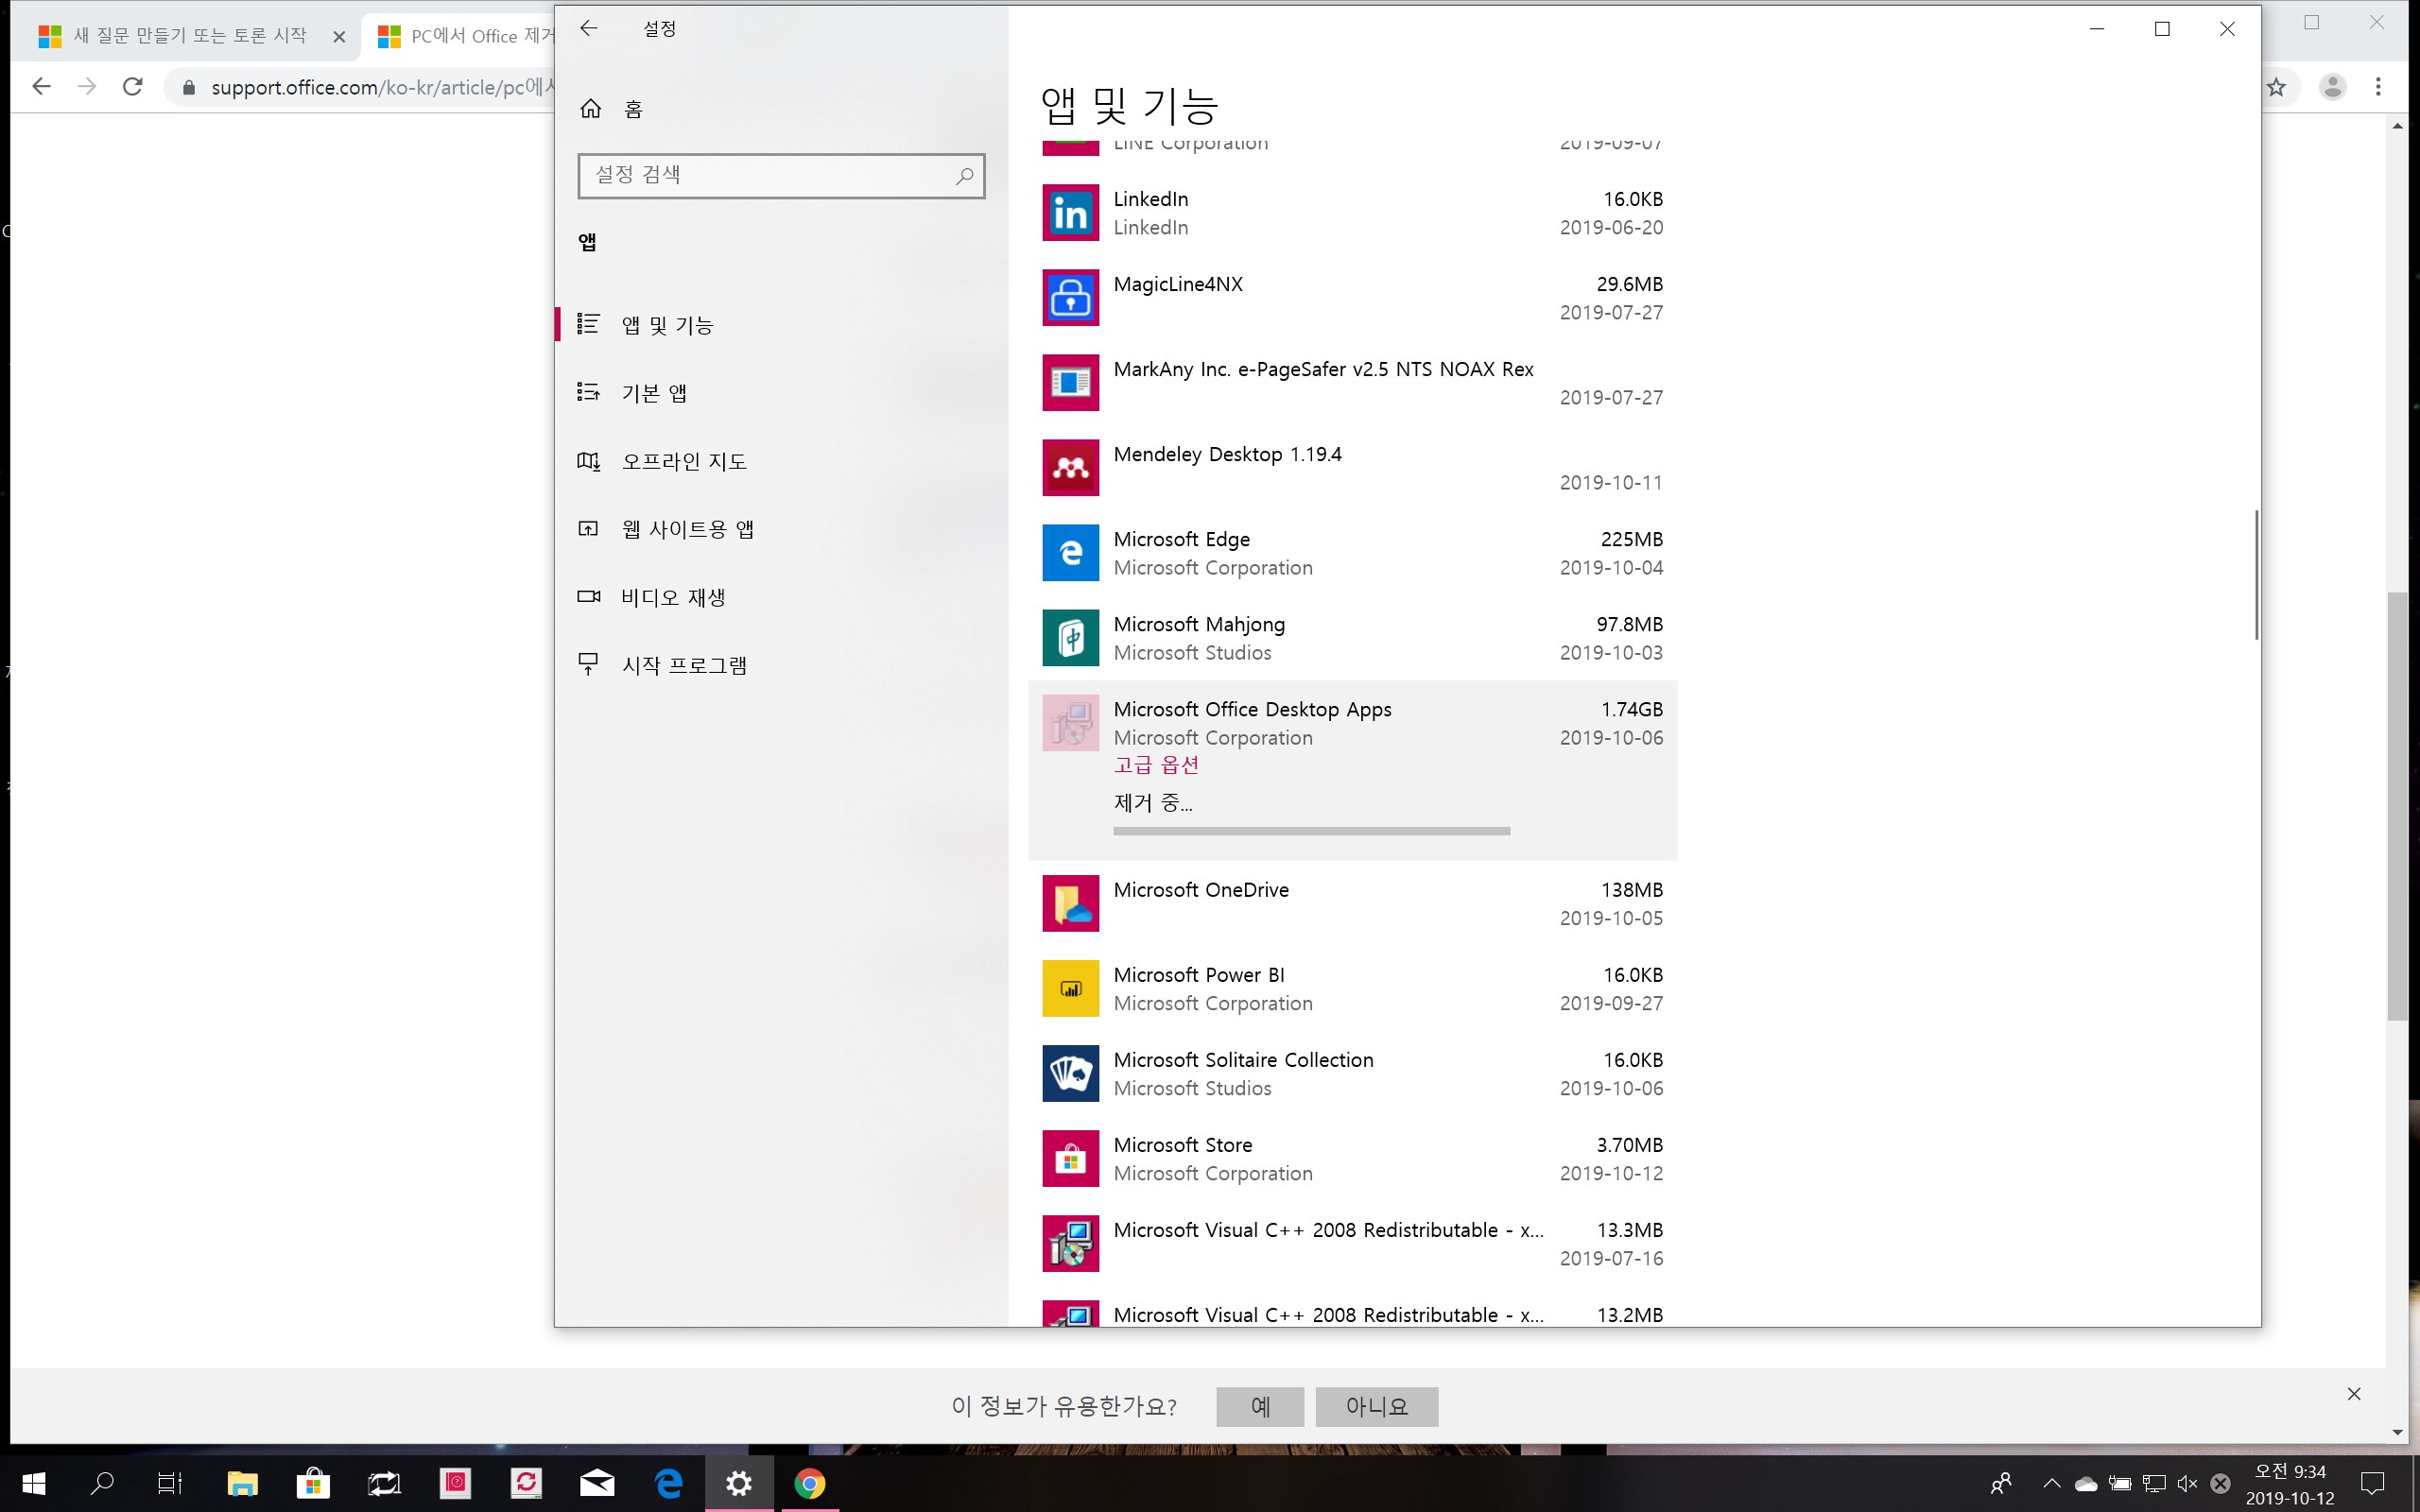
Task: Click the 아니요 feedback button
Action: pyautogui.click(x=1376, y=1406)
